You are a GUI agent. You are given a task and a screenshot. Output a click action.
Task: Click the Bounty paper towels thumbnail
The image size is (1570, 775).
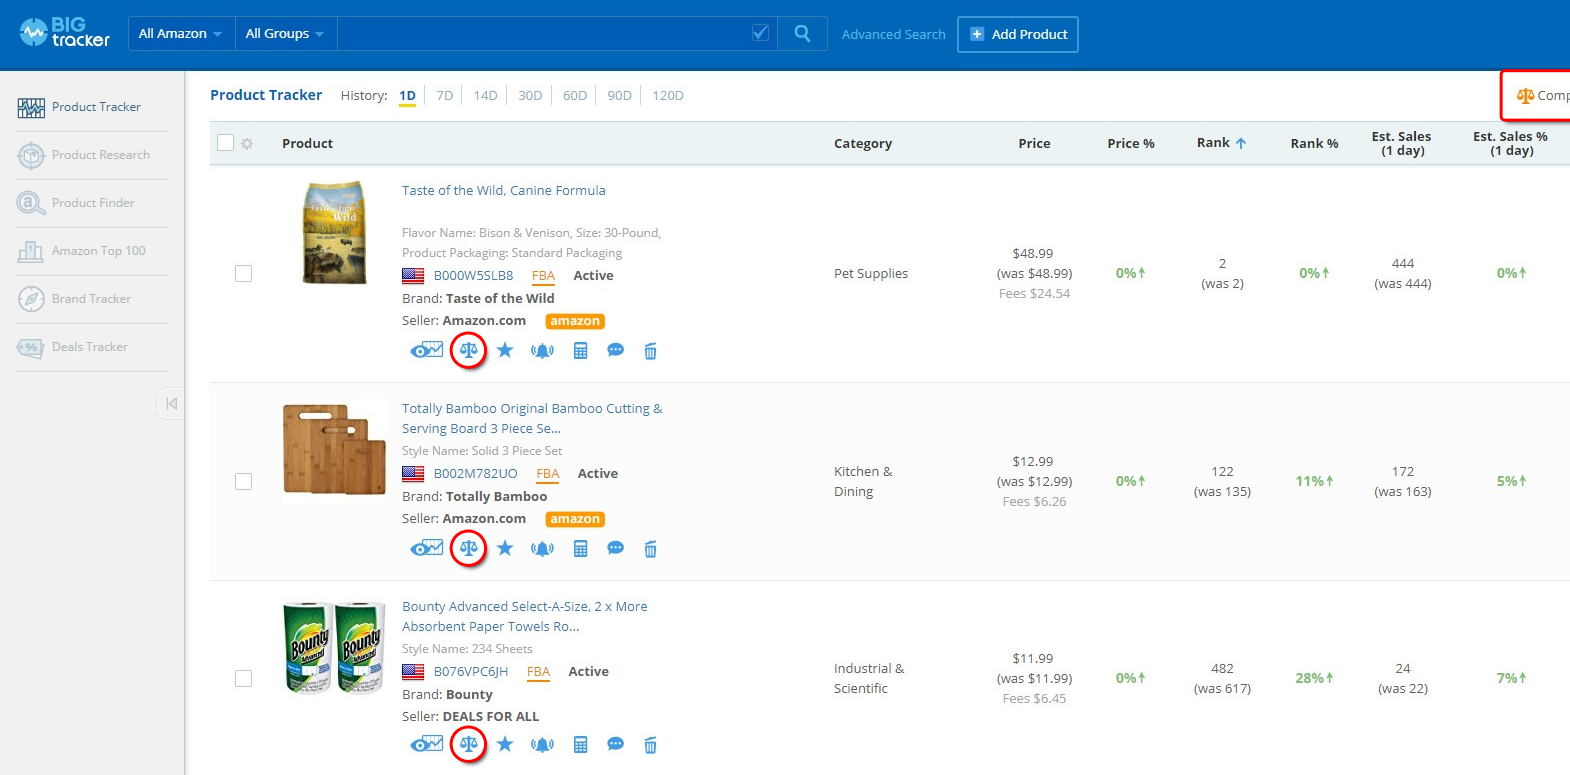coord(335,648)
